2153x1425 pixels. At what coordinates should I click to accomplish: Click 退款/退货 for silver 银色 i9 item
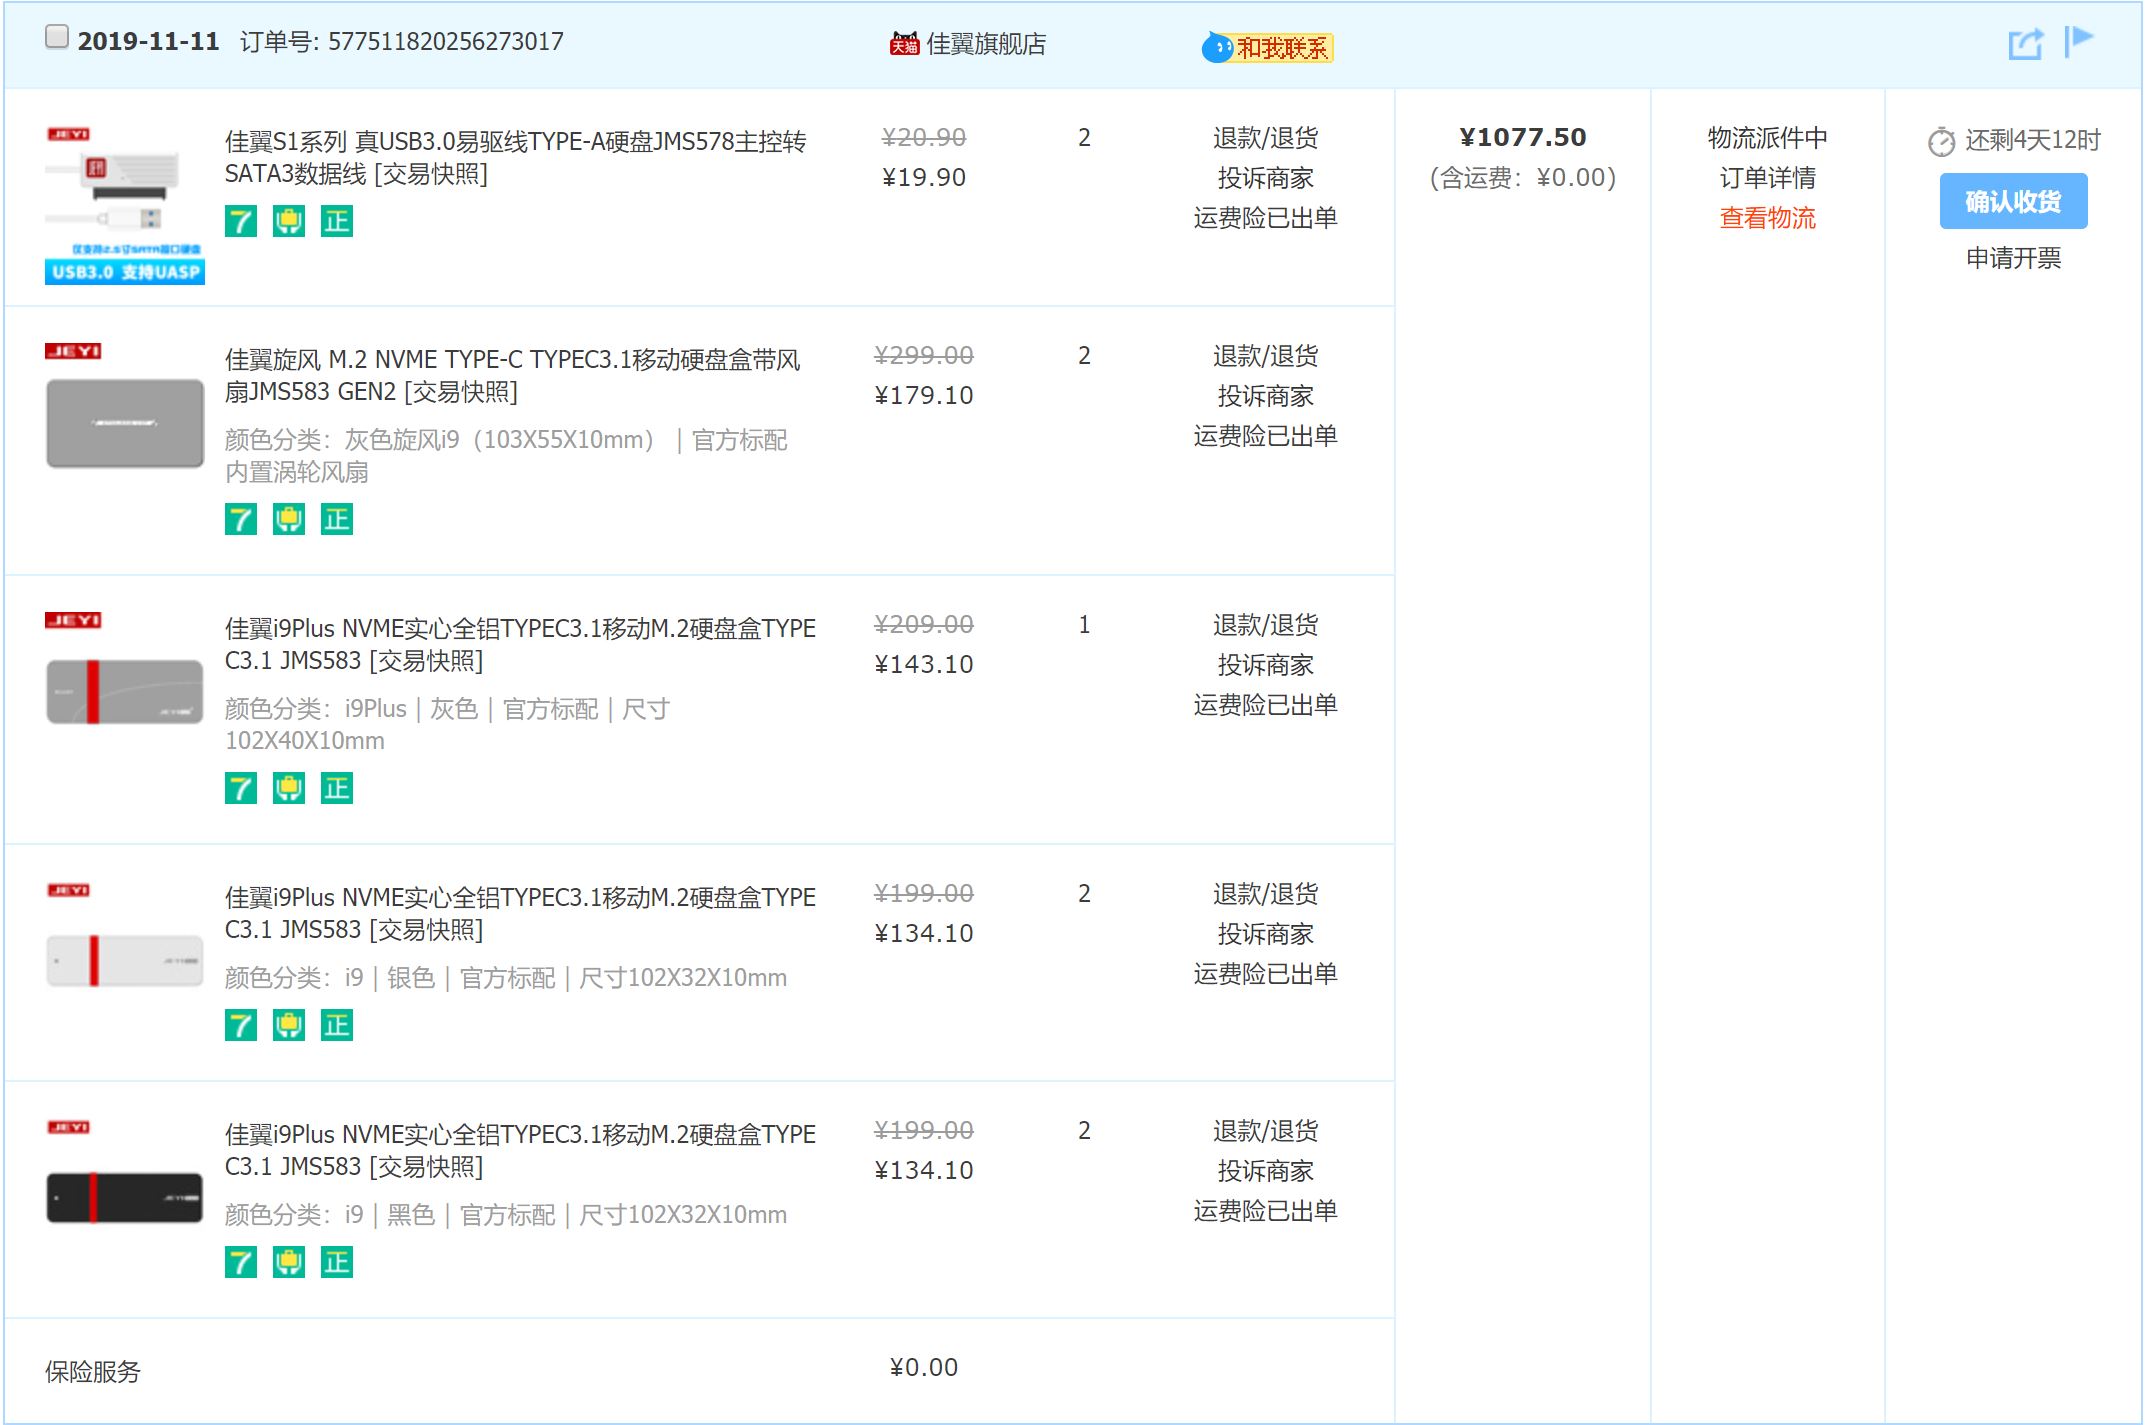coord(1265,894)
